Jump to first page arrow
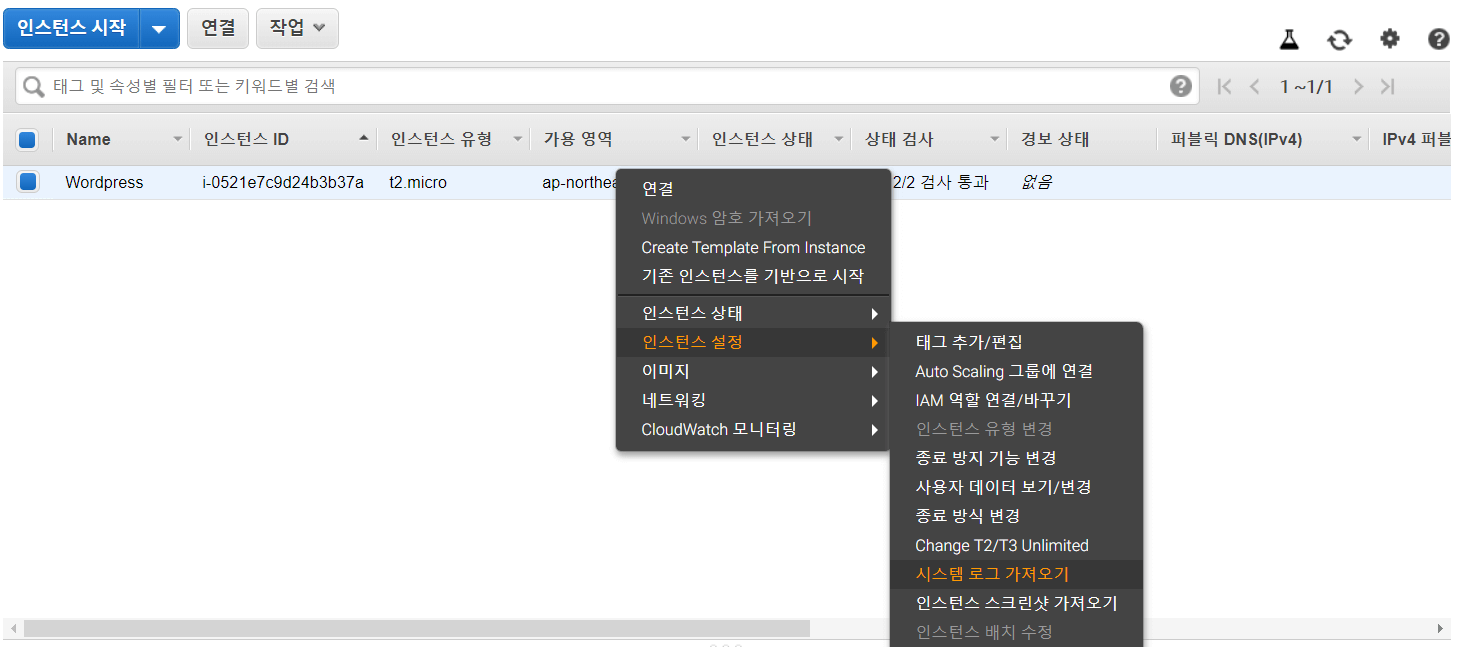This screenshot has width=1459, height=647. click(x=1224, y=86)
